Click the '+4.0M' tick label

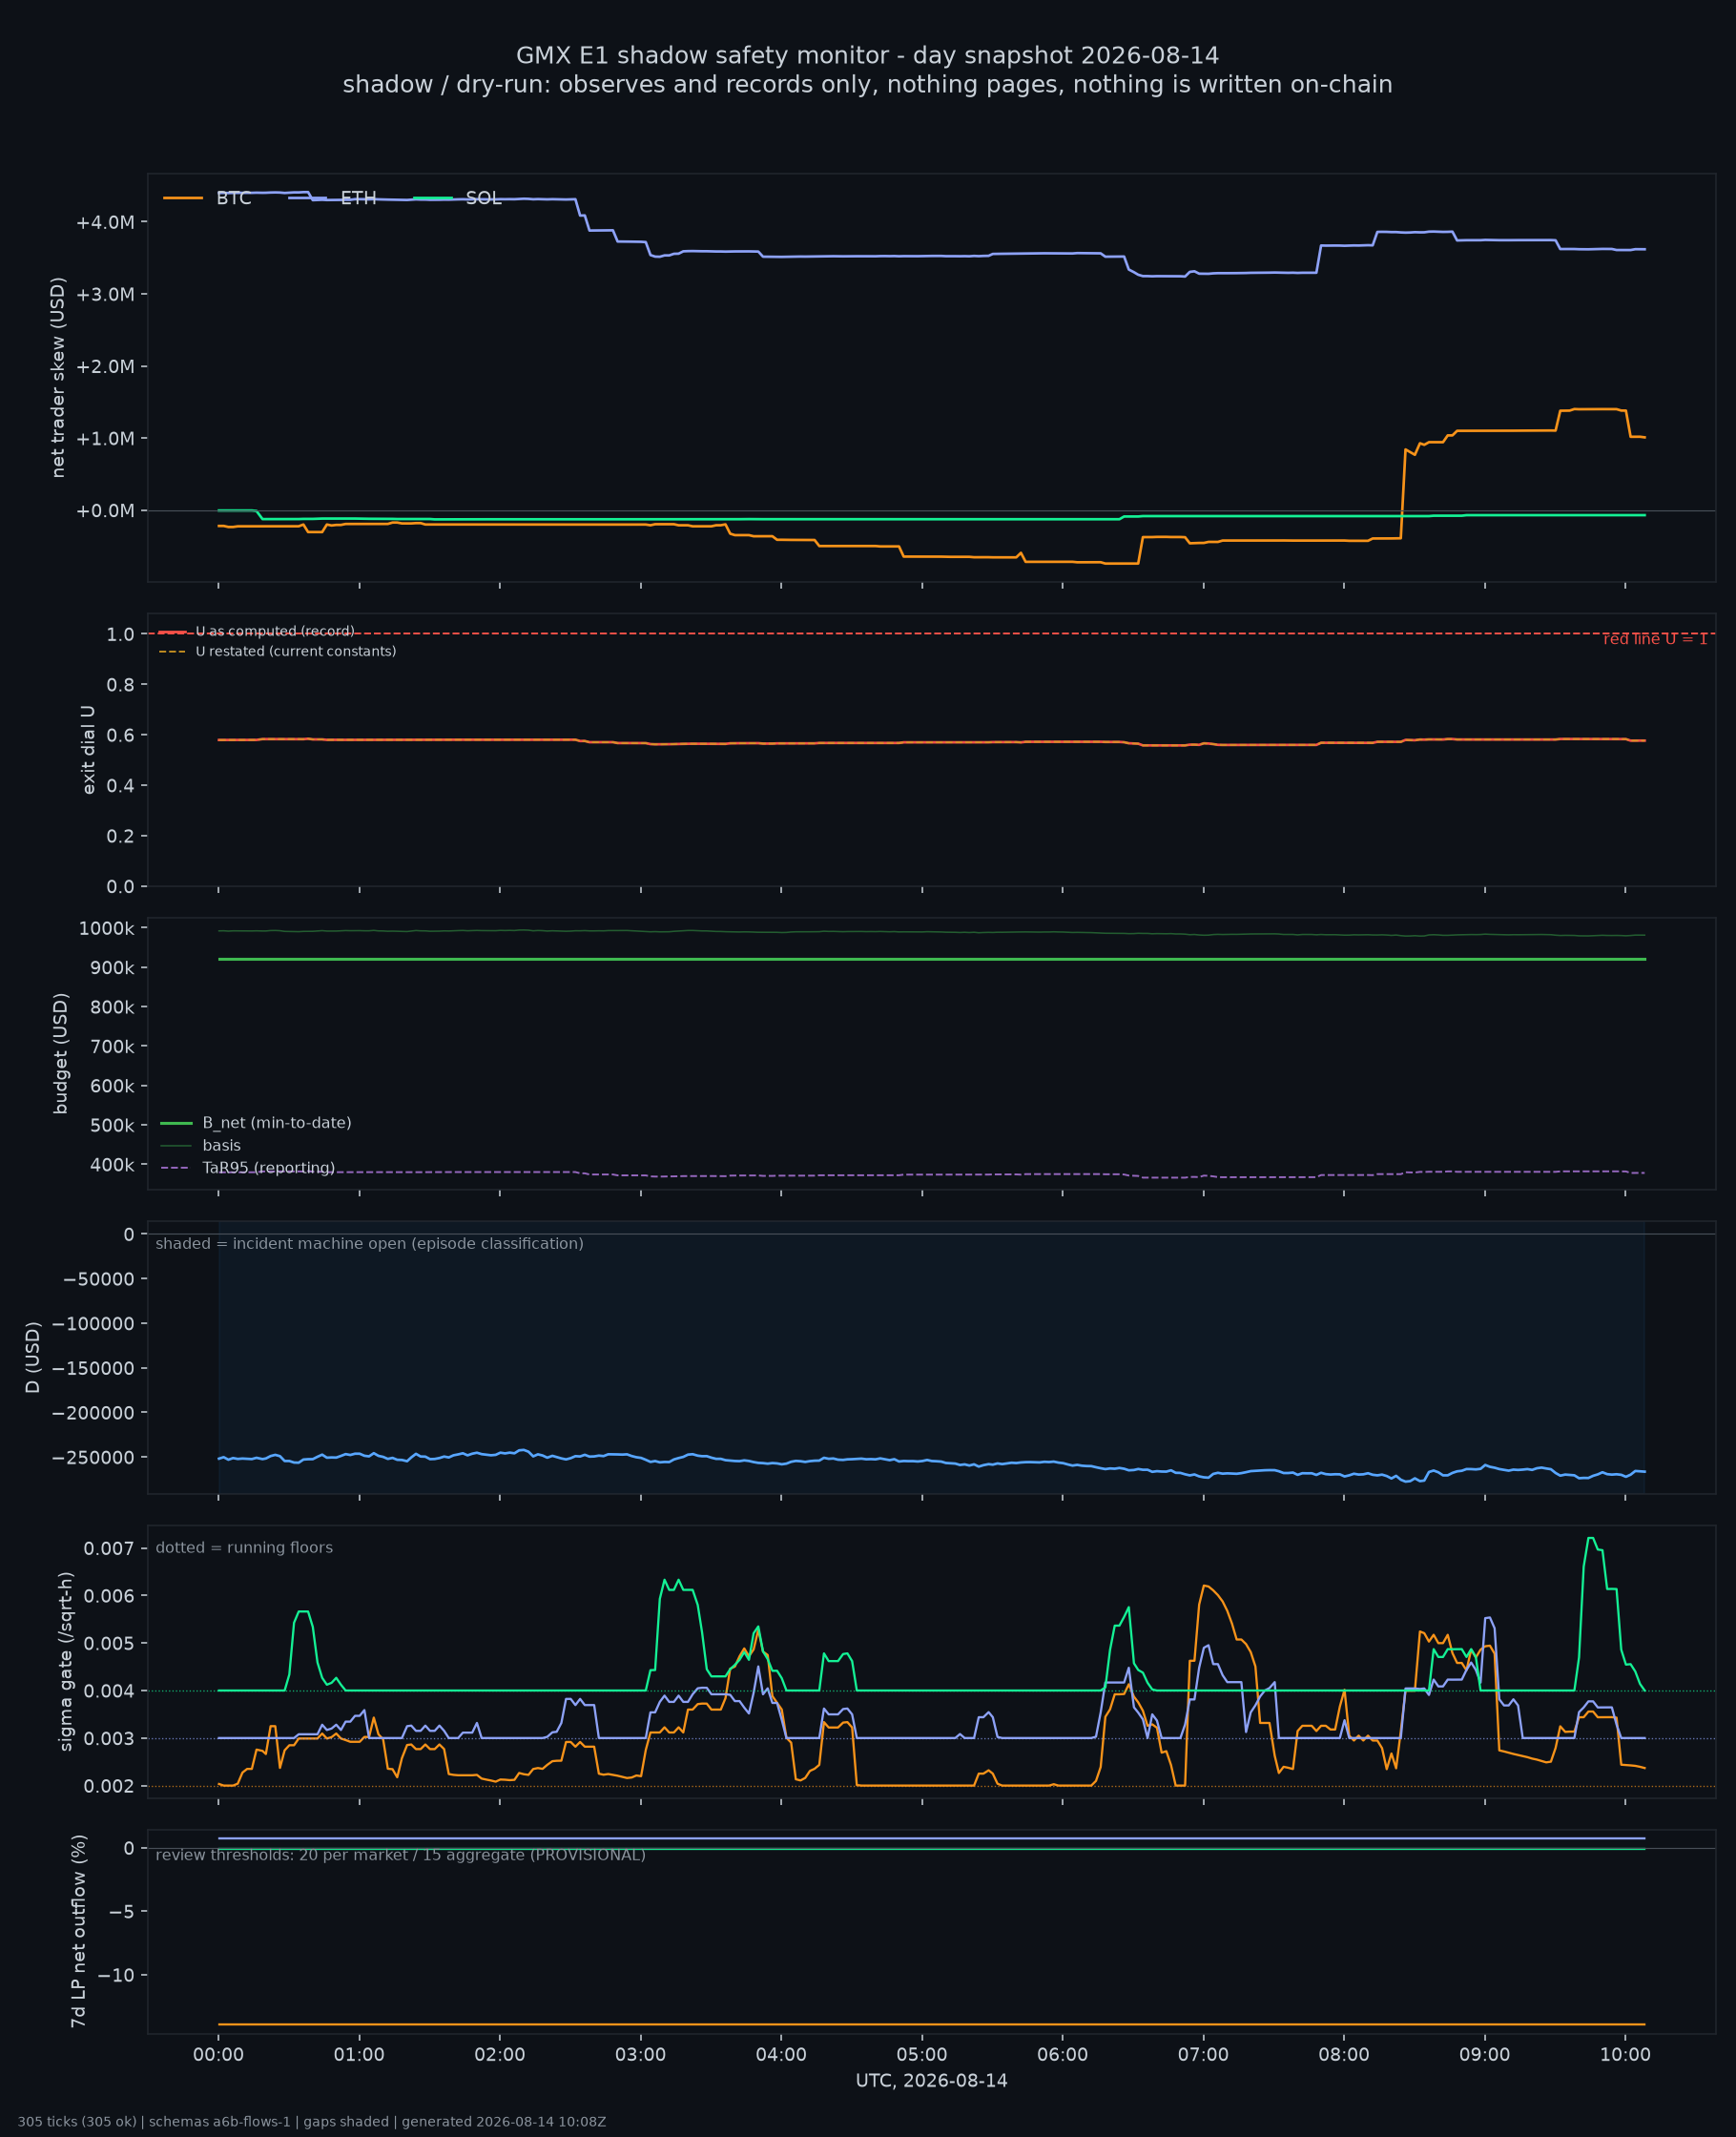105,222
